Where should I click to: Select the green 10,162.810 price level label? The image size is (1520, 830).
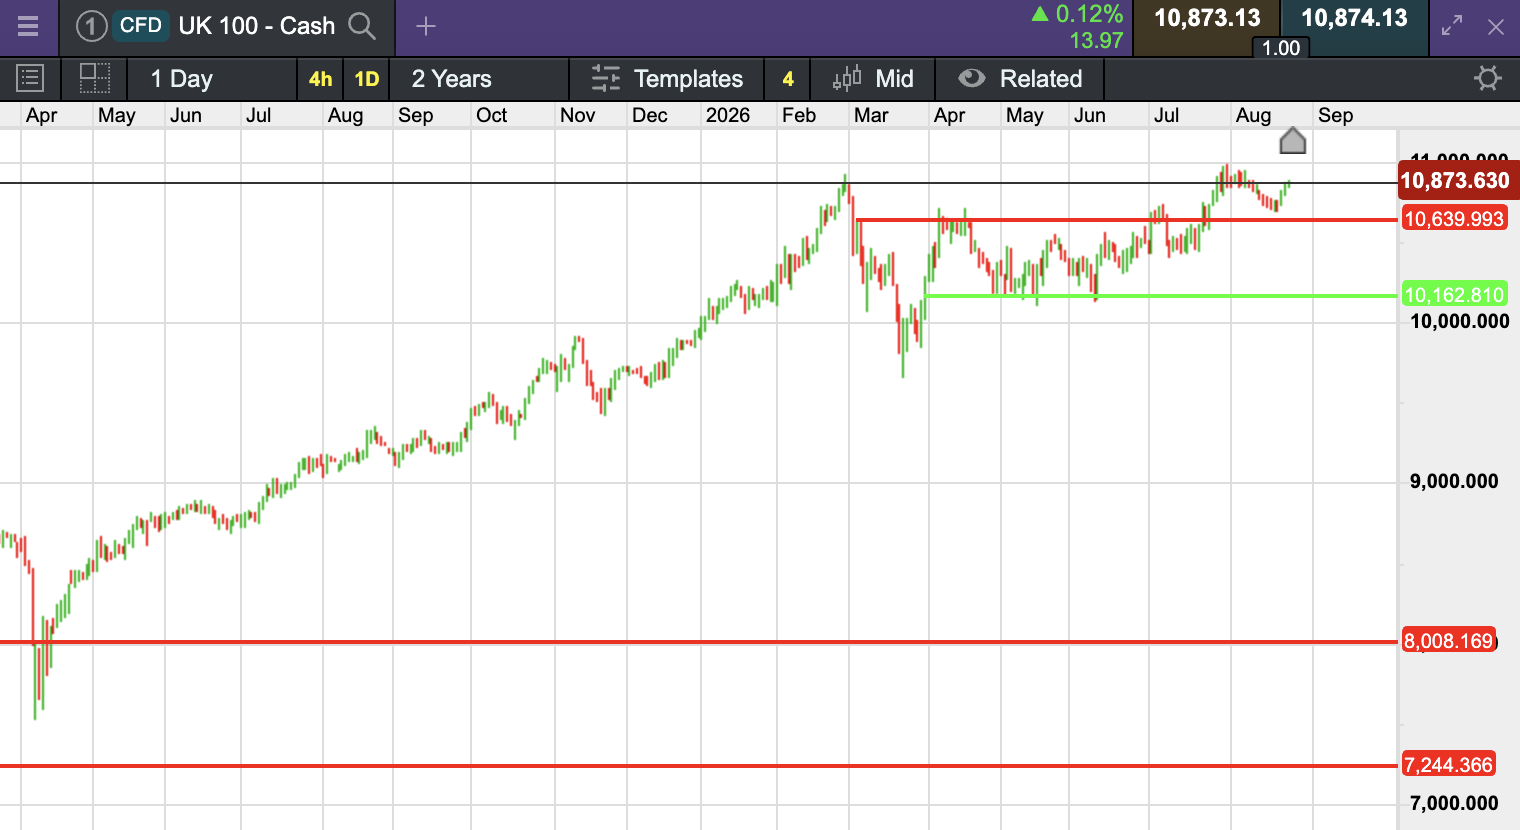pyautogui.click(x=1454, y=295)
